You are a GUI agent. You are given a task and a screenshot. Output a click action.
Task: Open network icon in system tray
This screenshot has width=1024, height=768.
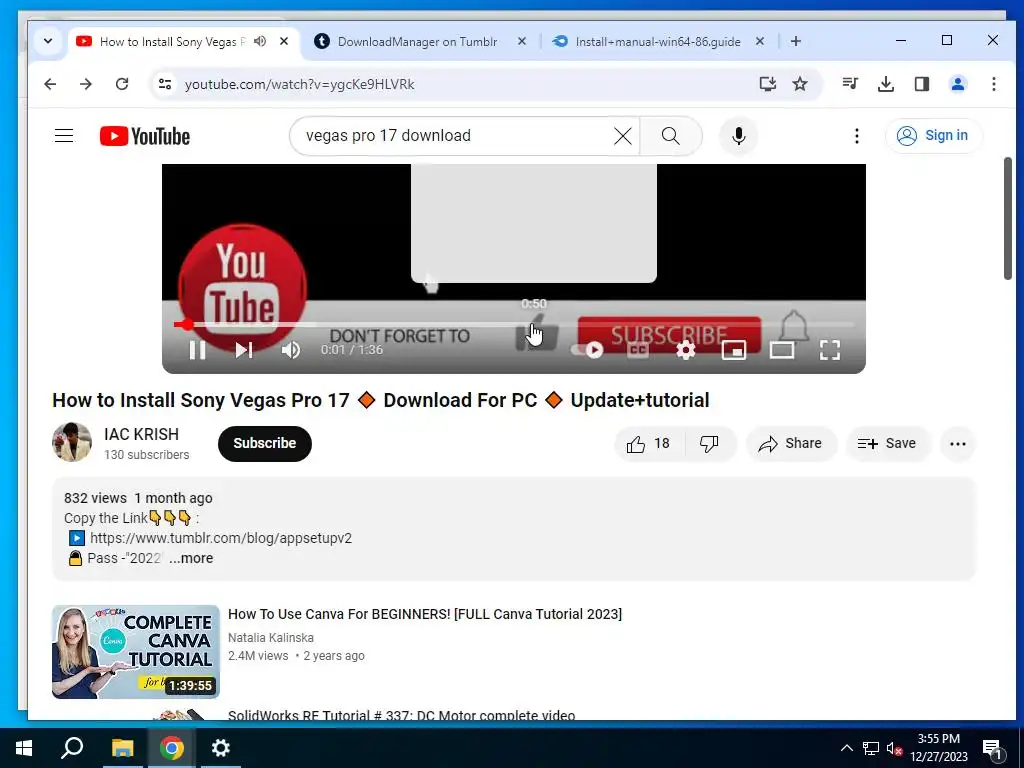871,748
